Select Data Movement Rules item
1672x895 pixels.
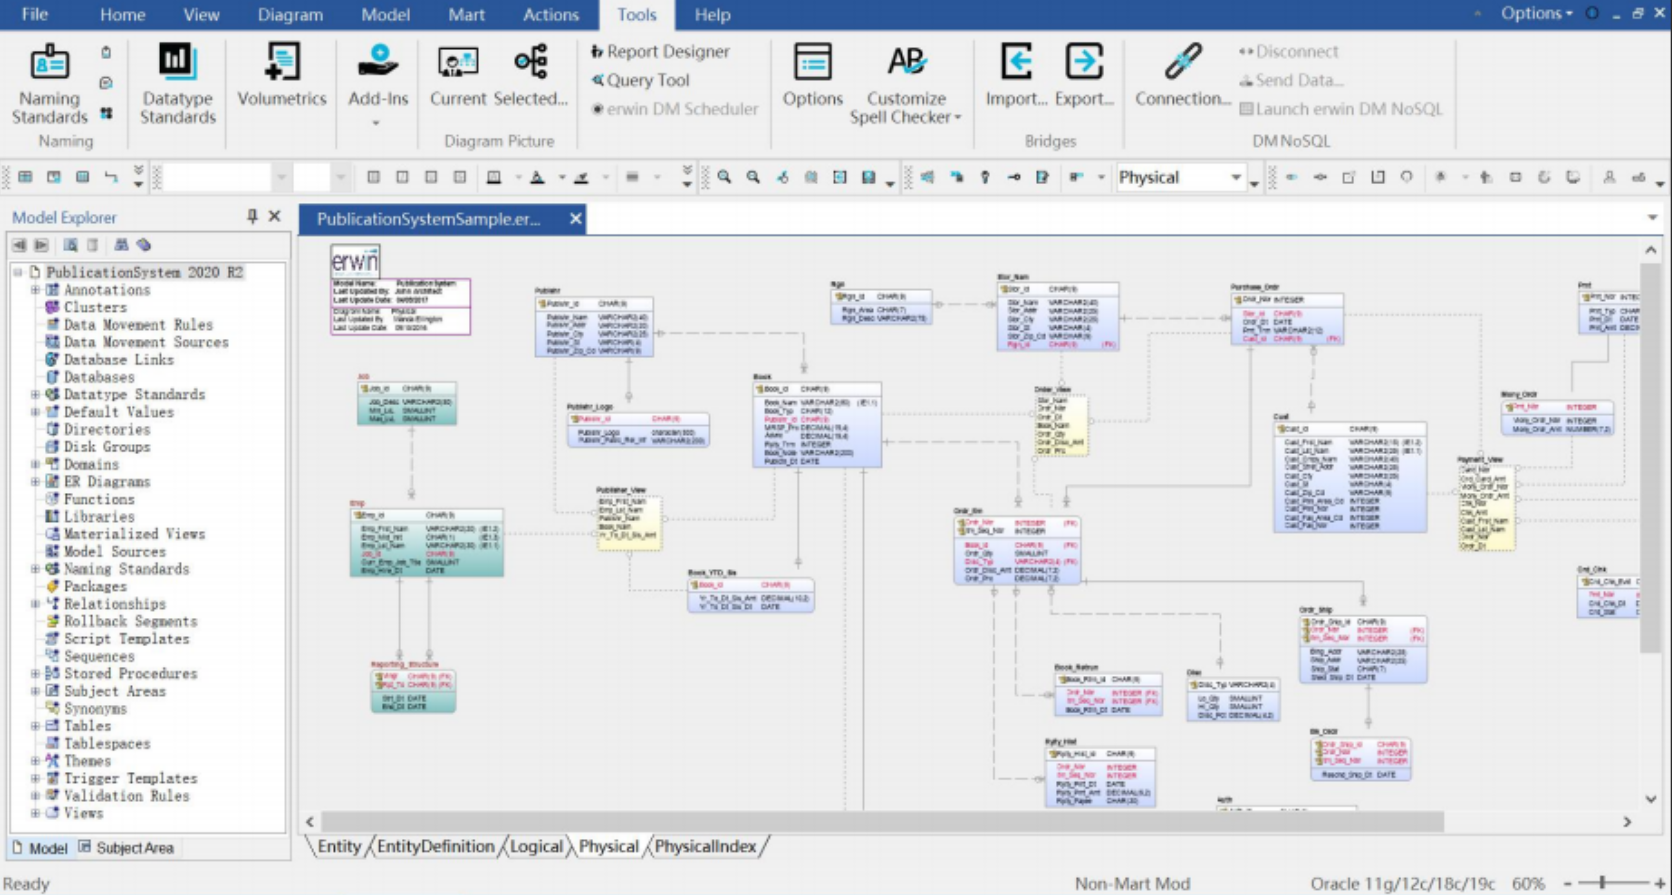click(138, 325)
